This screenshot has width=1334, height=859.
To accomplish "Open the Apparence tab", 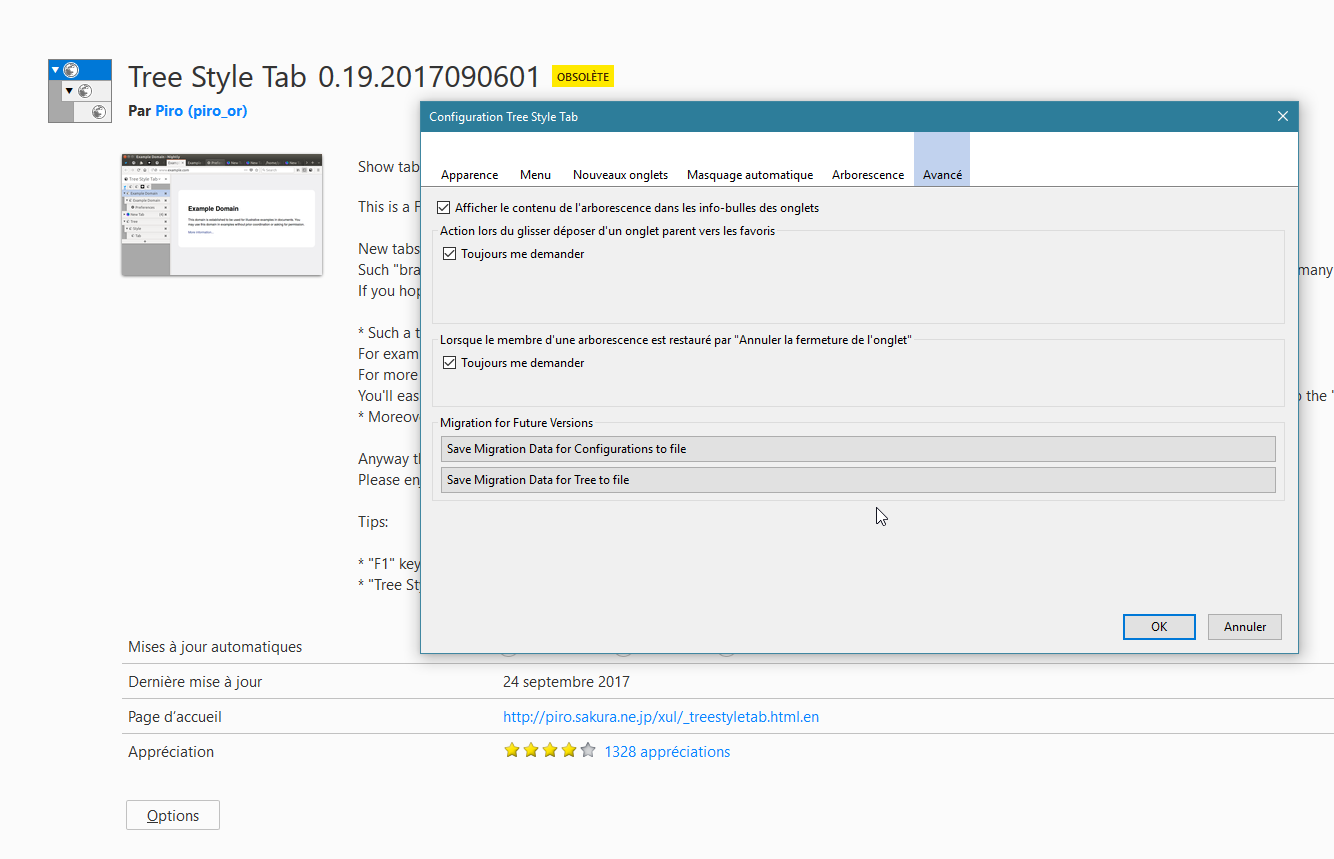I will click(469, 174).
